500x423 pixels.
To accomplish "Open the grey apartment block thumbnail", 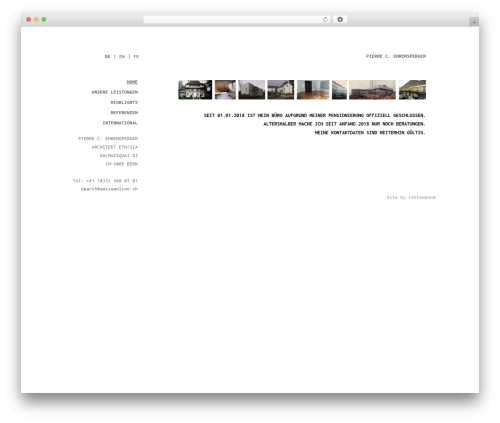I will click(x=252, y=90).
